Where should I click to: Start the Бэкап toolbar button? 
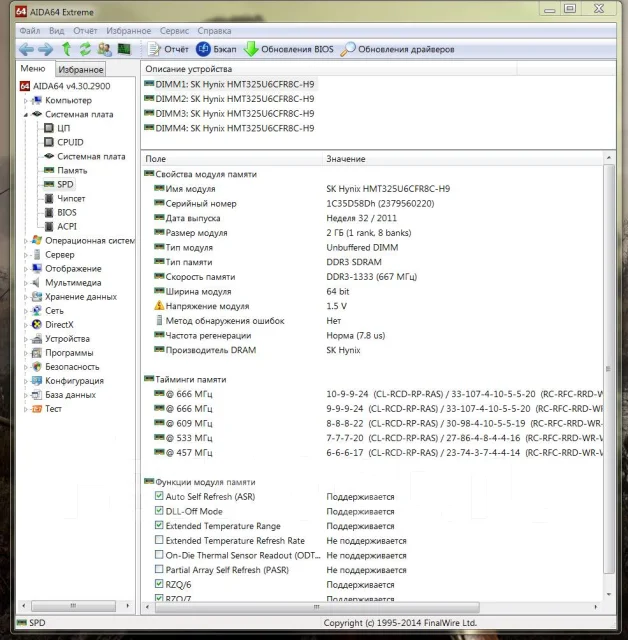[216, 49]
